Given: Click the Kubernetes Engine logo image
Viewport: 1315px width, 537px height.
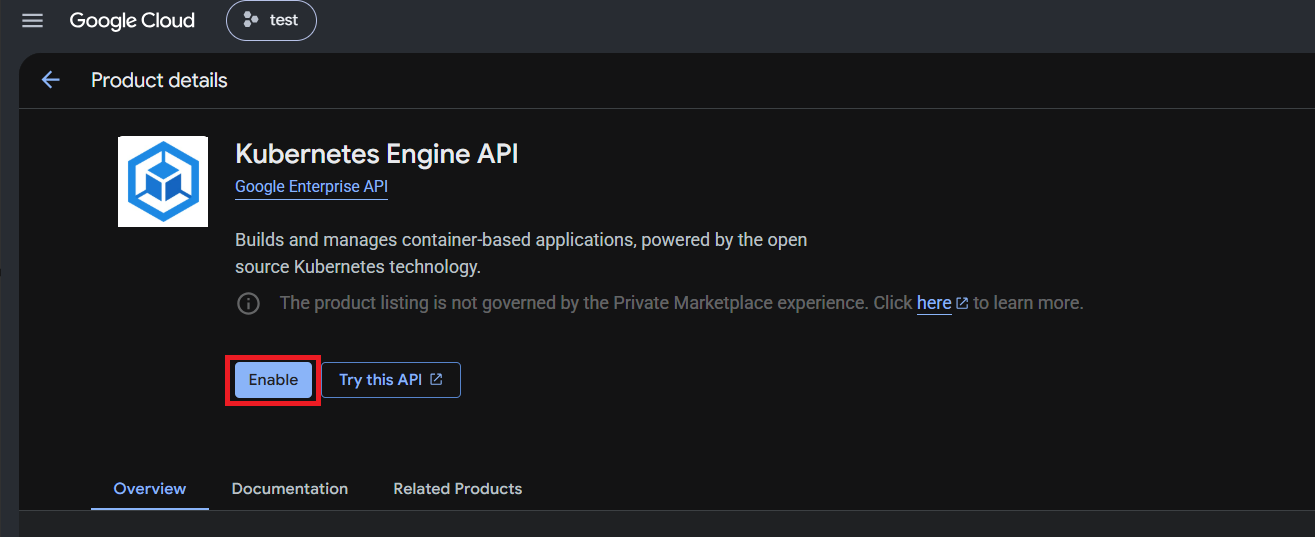Looking at the screenshot, I should pos(163,181).
